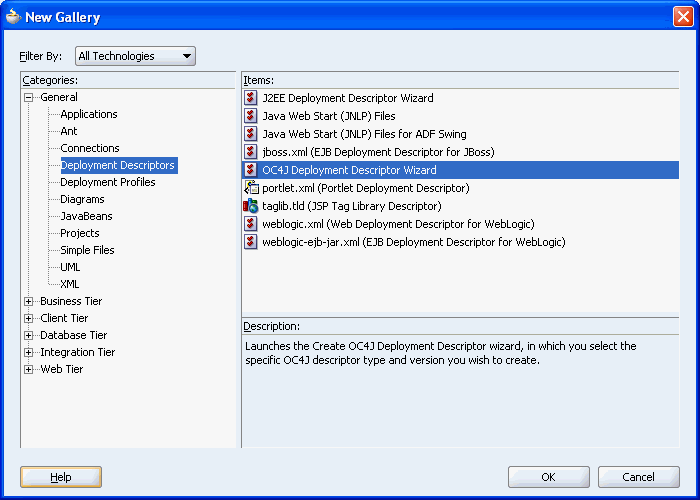Open the Filter By All Technologies dropdown
700x500 pixels.
tap(135, 56)
